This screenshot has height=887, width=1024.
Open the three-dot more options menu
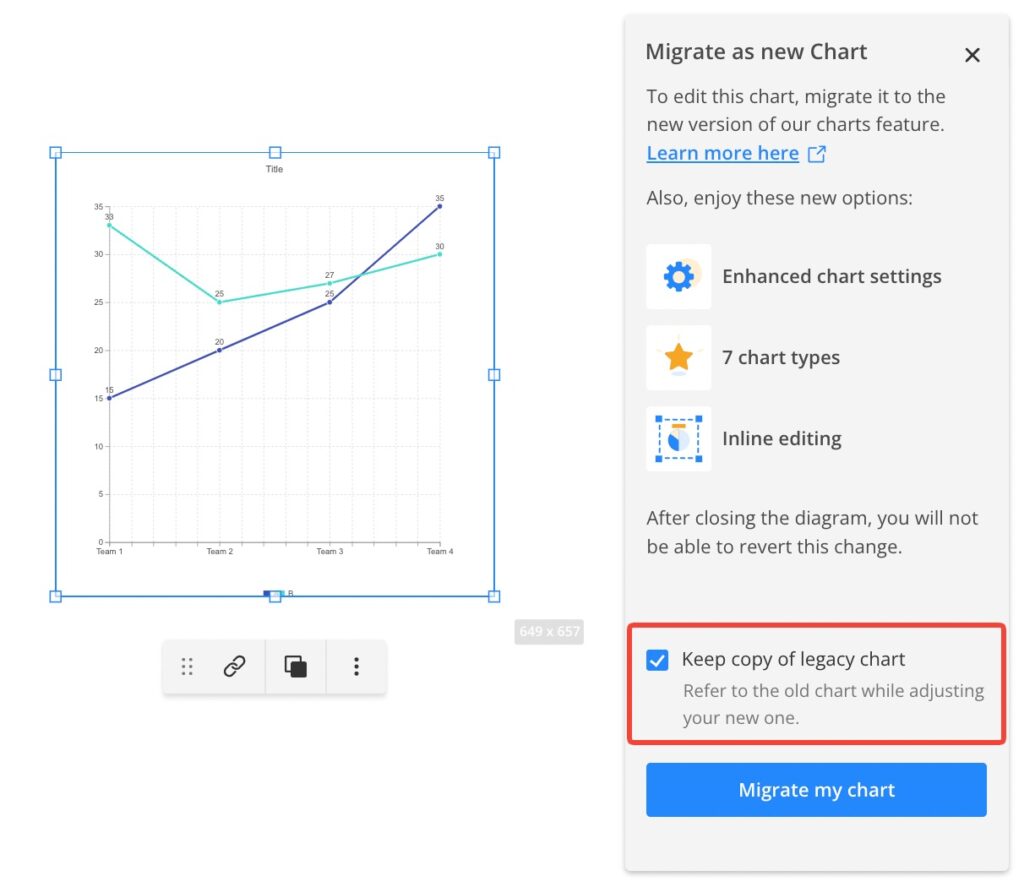pos(356,667)
